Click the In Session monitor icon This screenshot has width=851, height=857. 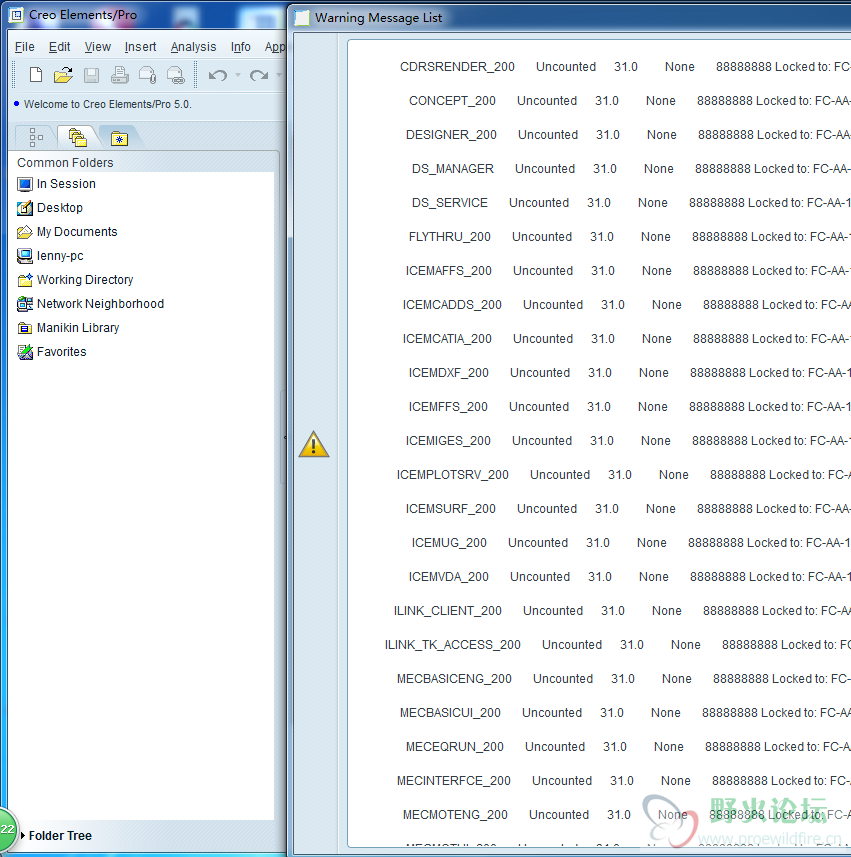coord(25,185)
